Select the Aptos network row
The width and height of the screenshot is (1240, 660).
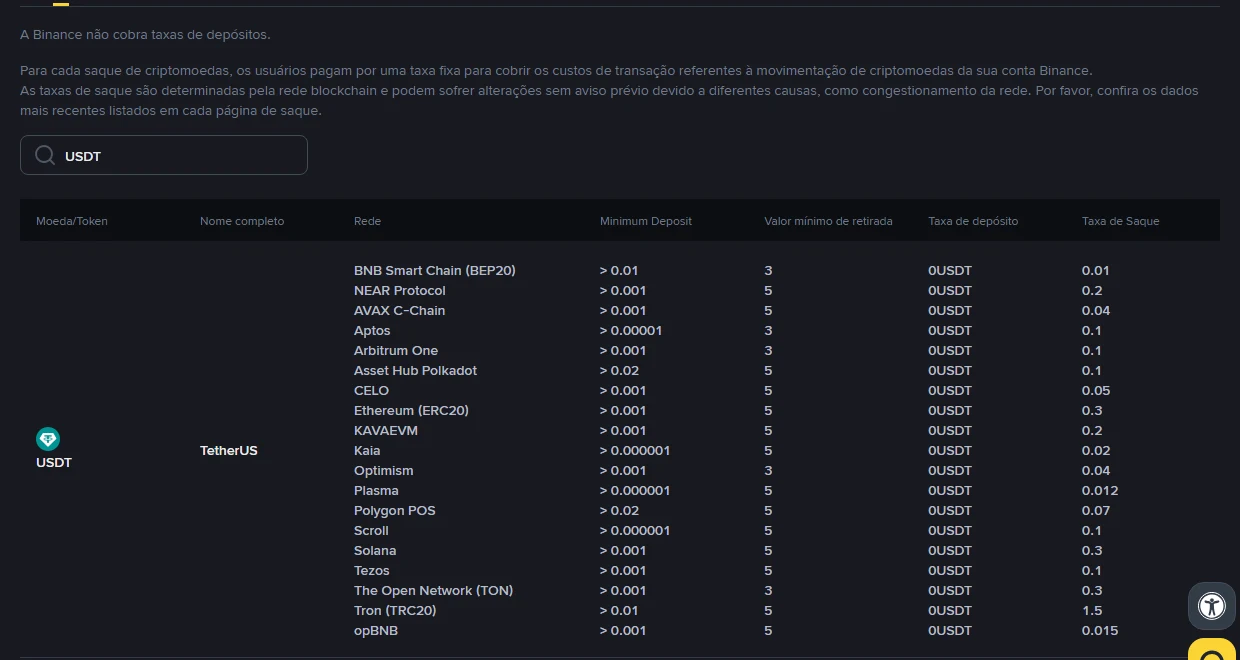pyautogui.click(x=372, y=330)
